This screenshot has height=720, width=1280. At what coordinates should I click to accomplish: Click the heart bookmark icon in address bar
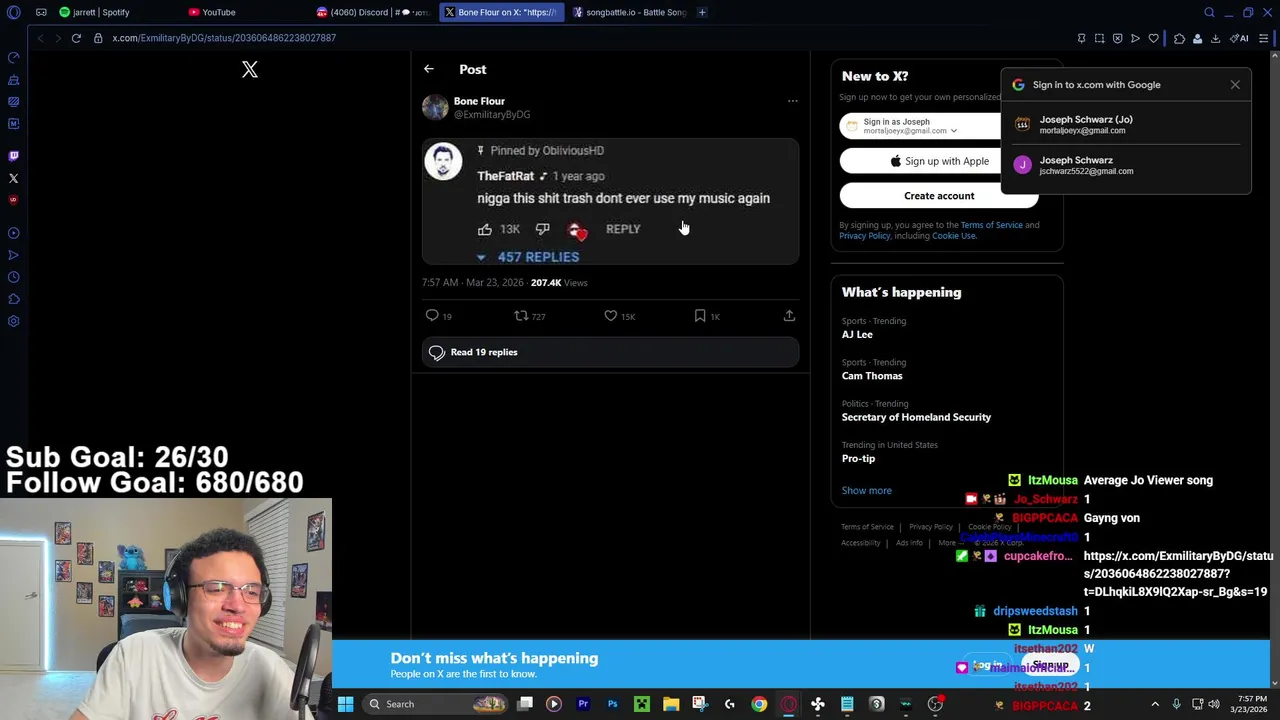[1153, 38]
